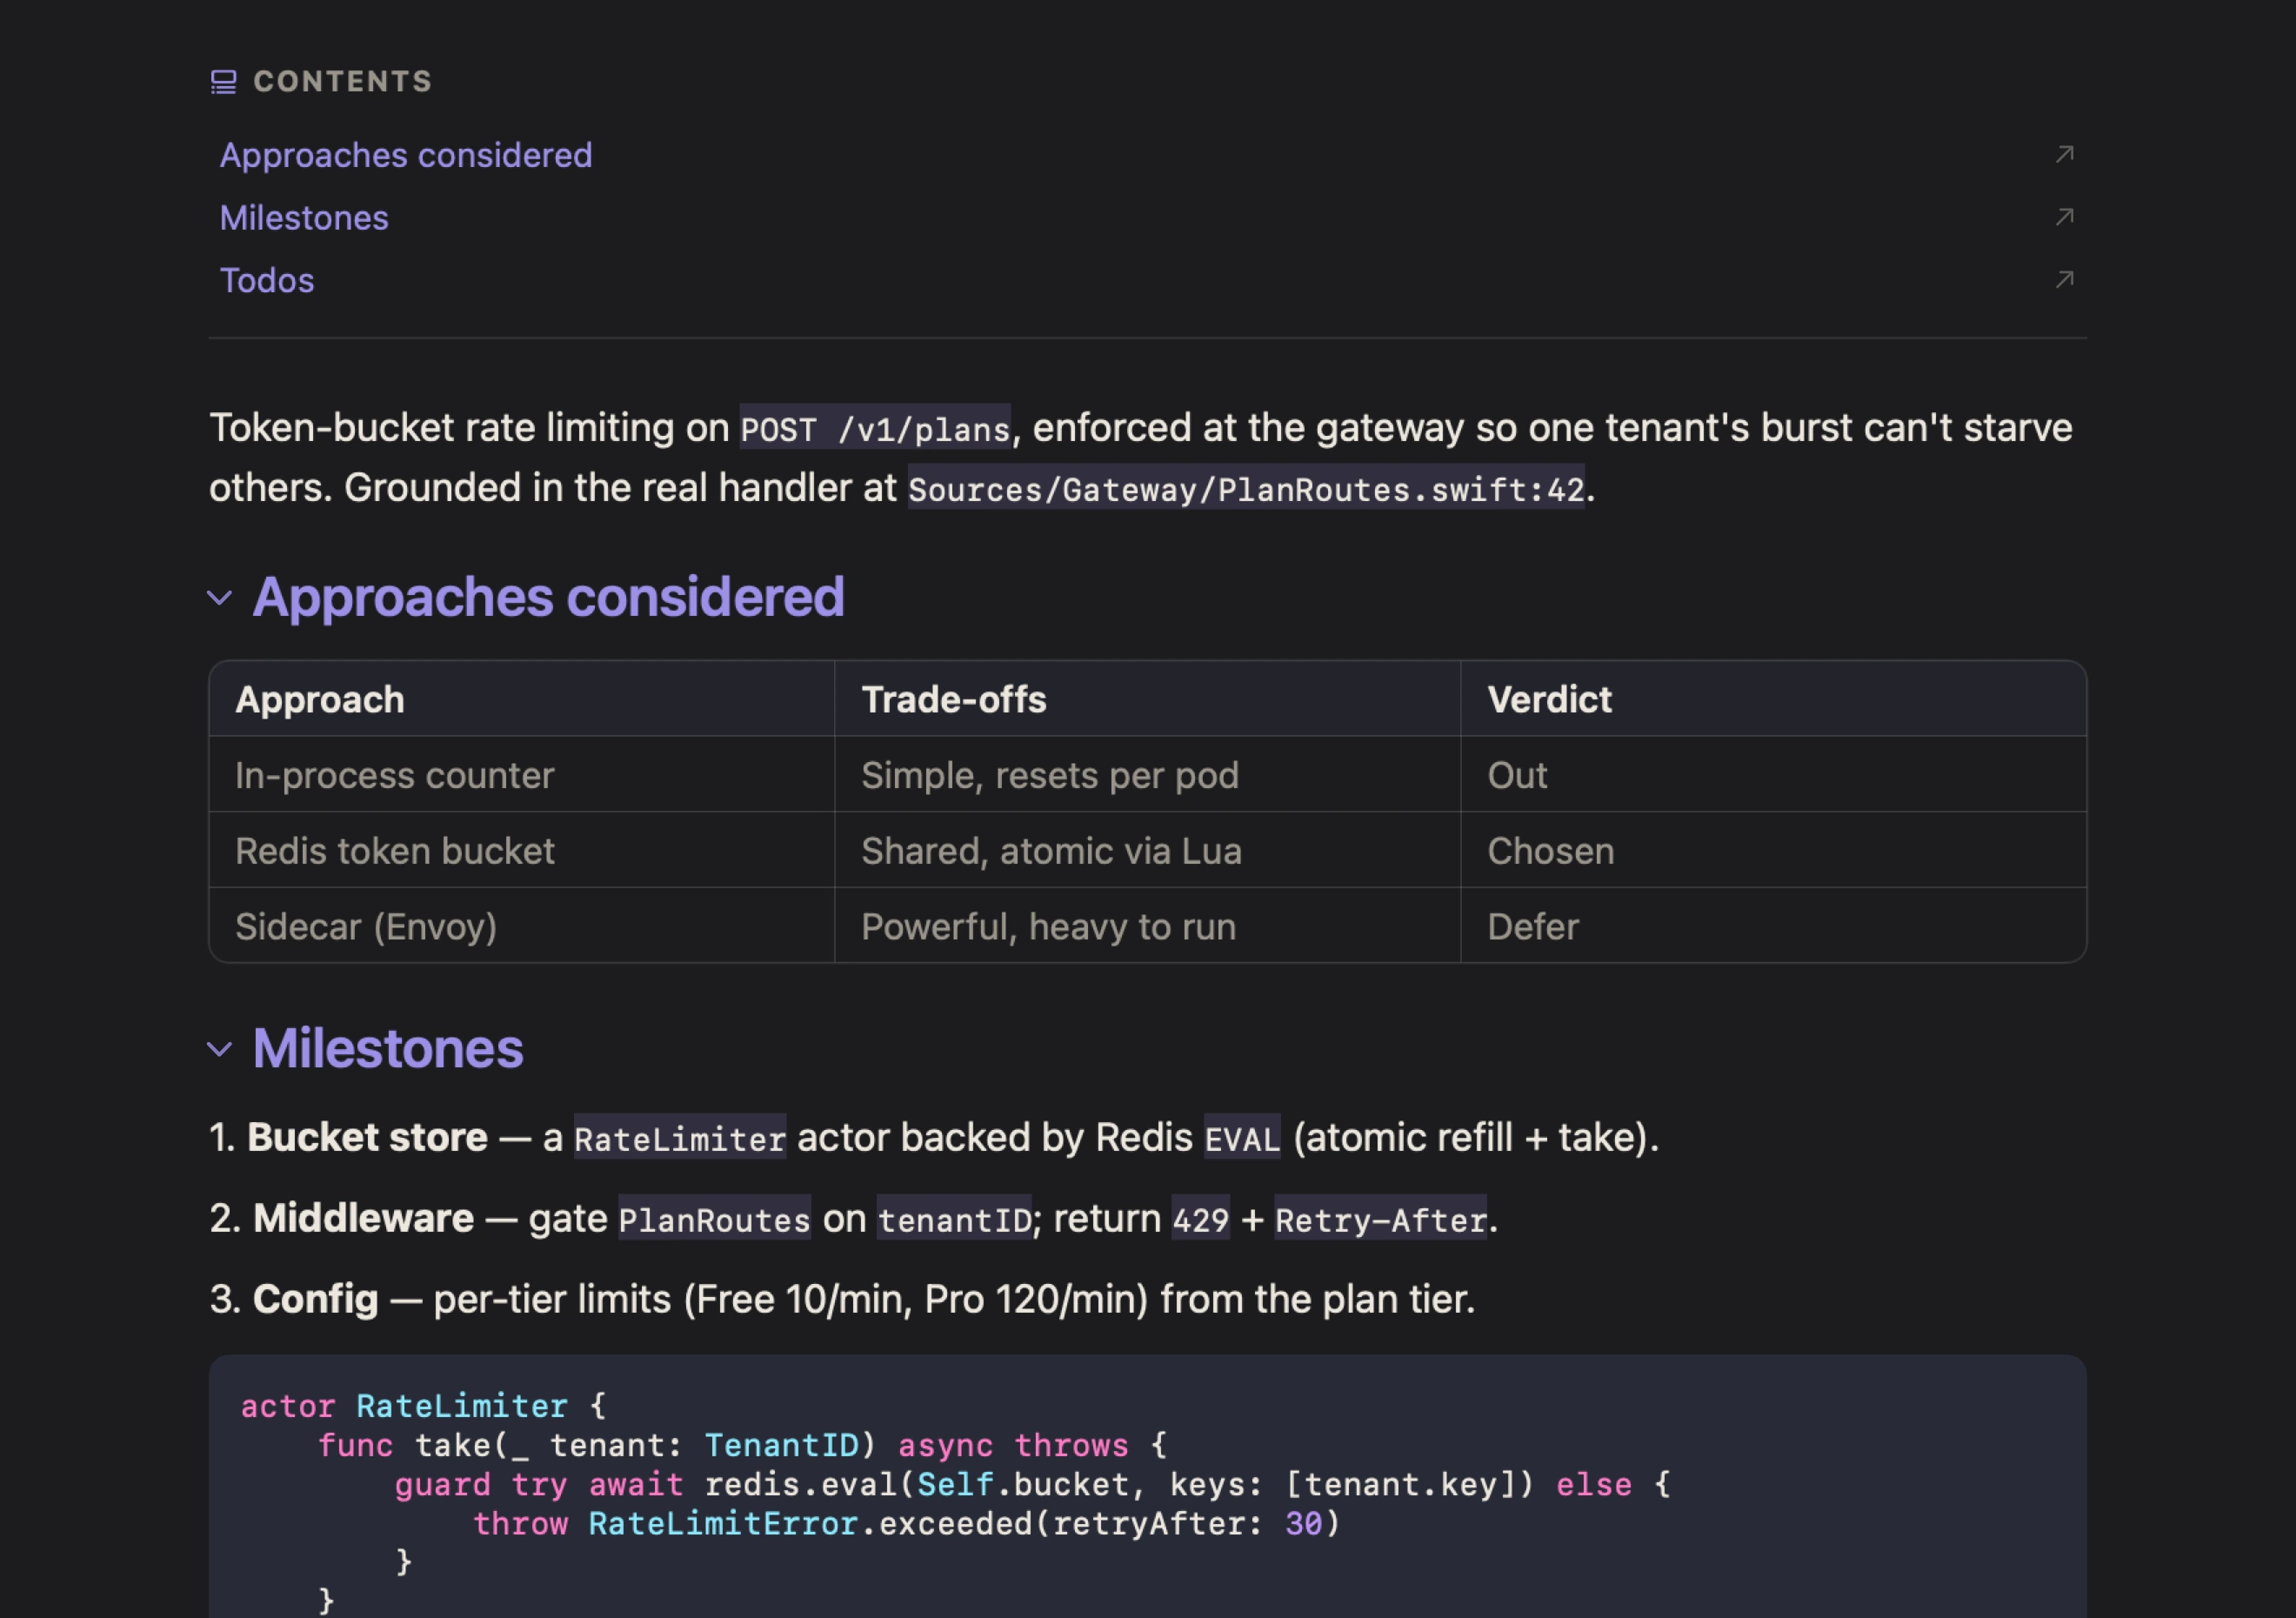2296x1618 pixels.
Task: Click the 'Retry-After' inline code
Action: coord(1380,1219)
